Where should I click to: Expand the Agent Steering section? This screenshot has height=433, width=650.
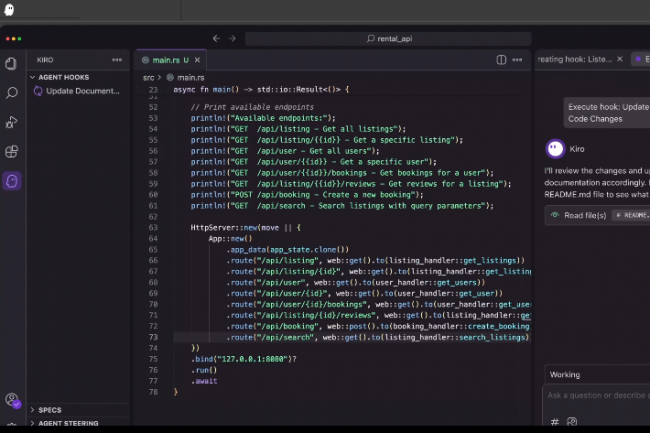coord(66,424)
